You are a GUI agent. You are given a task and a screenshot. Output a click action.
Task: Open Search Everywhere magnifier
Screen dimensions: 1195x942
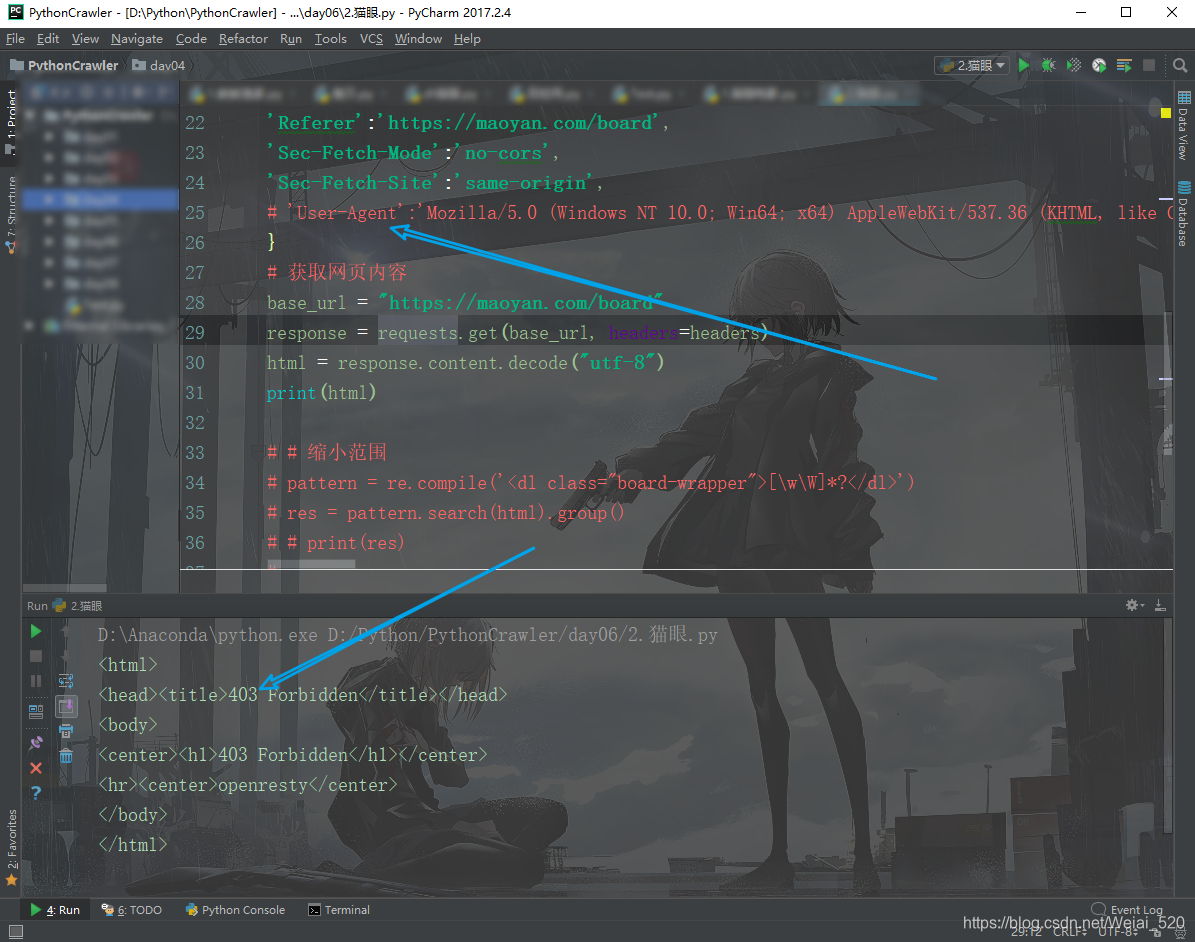pos(1180,66)
